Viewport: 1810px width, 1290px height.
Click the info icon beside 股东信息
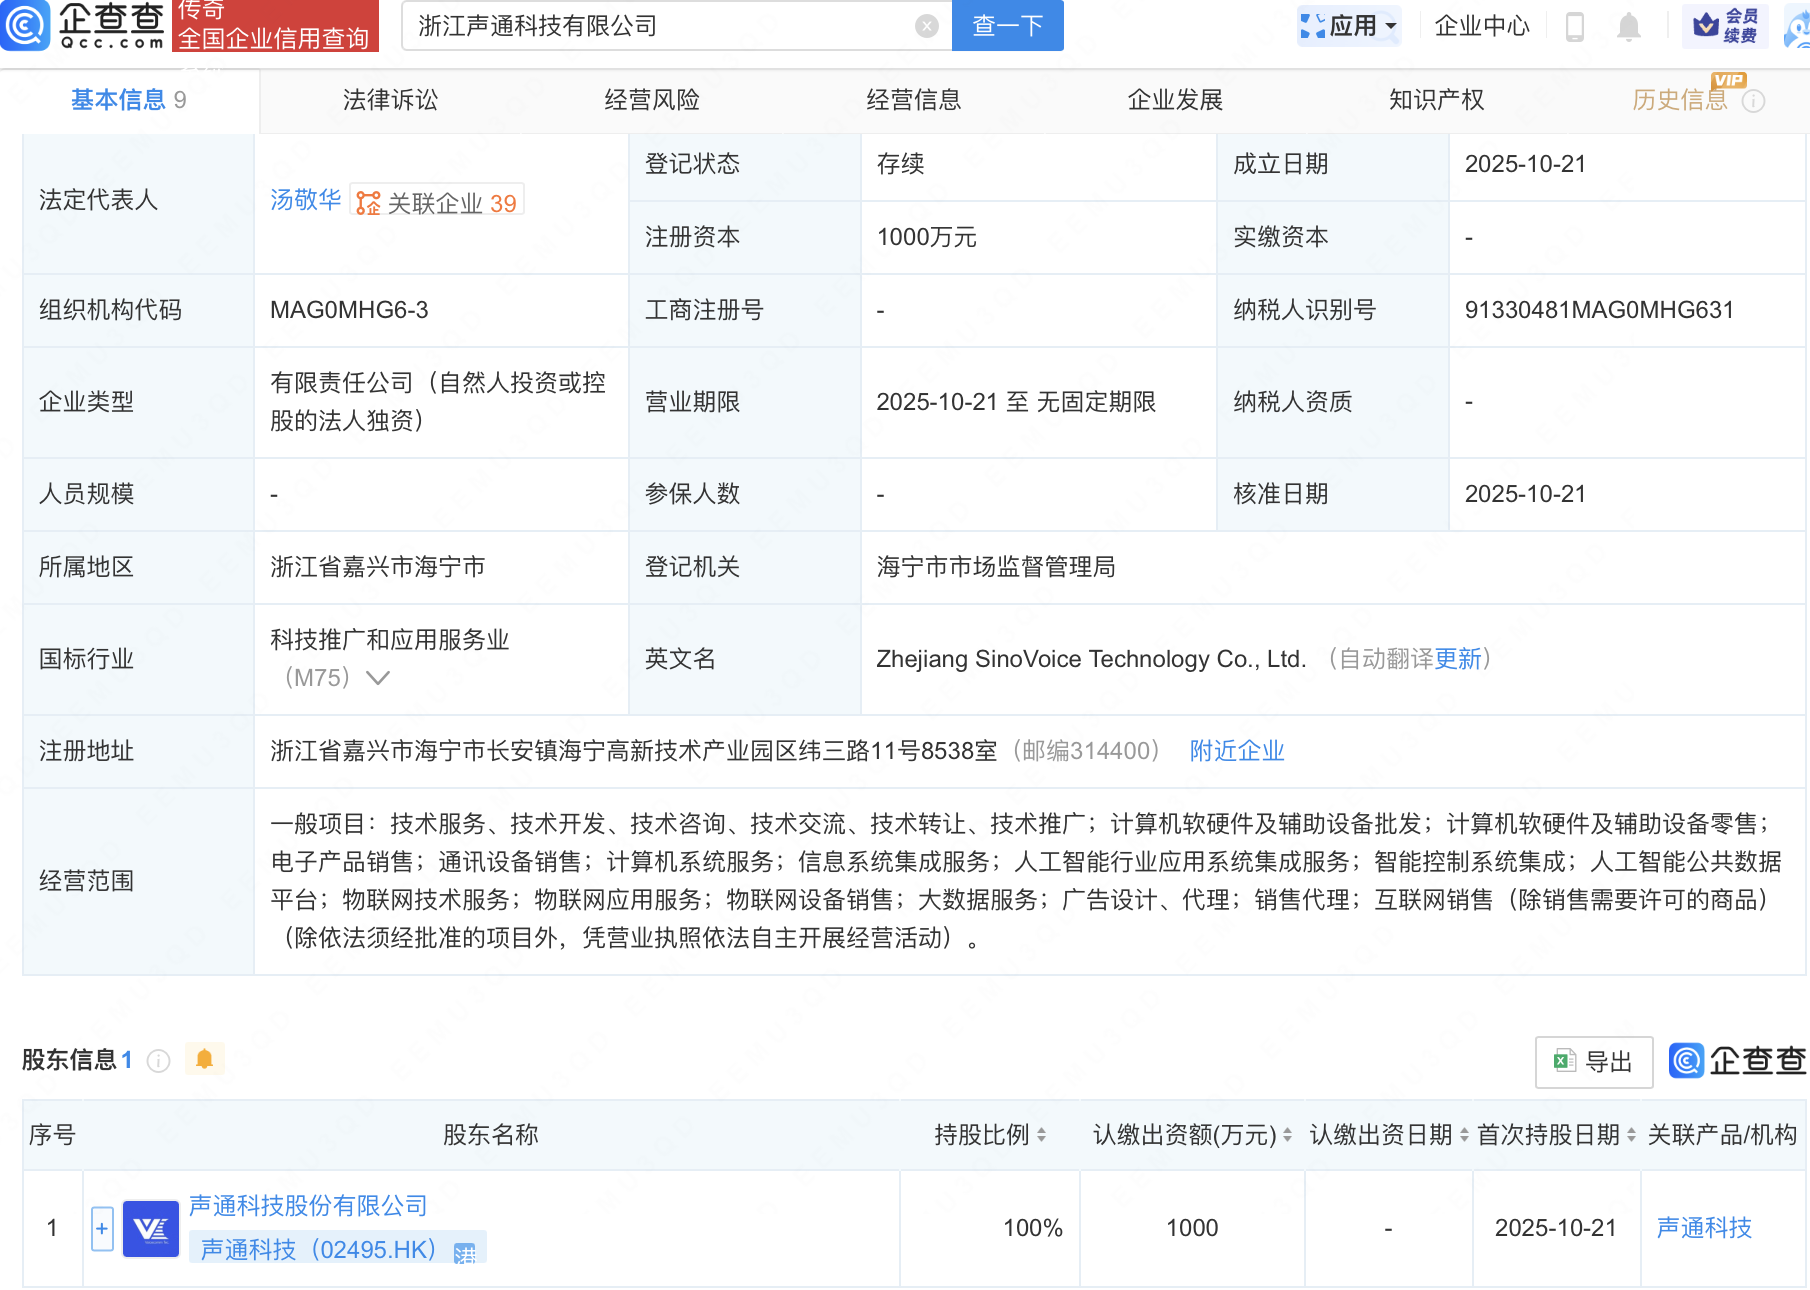[158, 1060]
